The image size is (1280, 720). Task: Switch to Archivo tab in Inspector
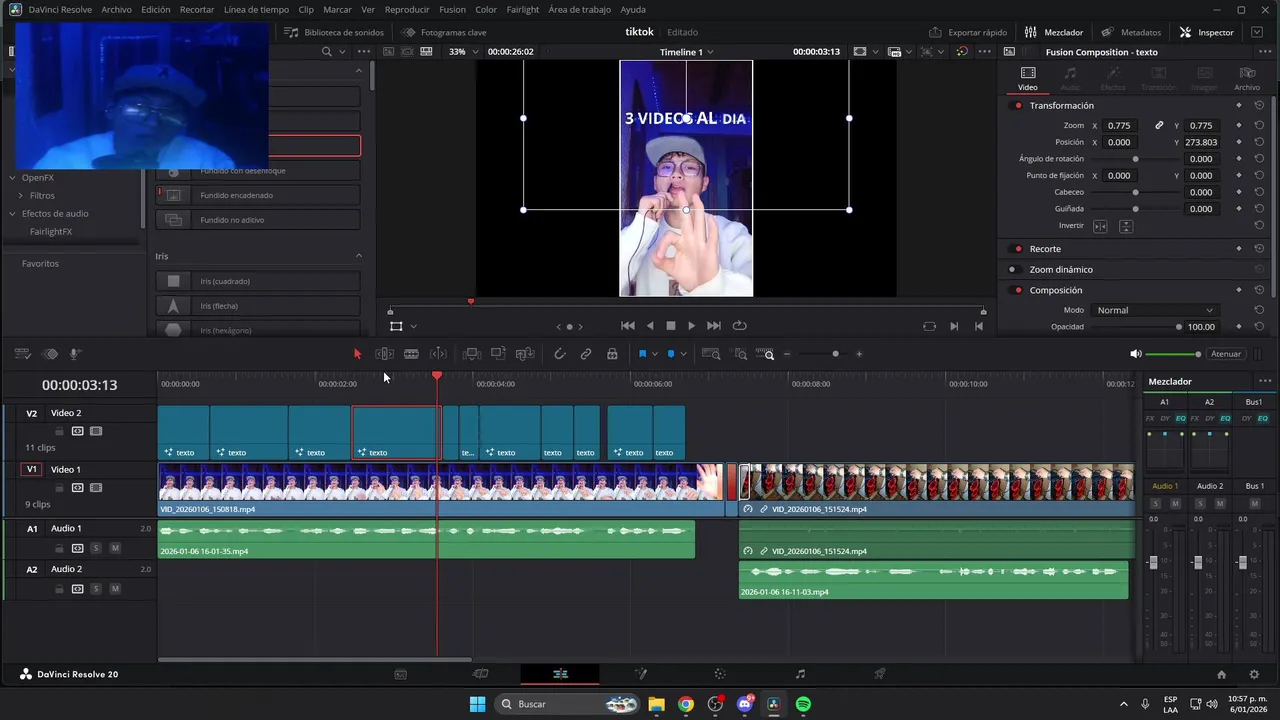[x=1247, y=78]
